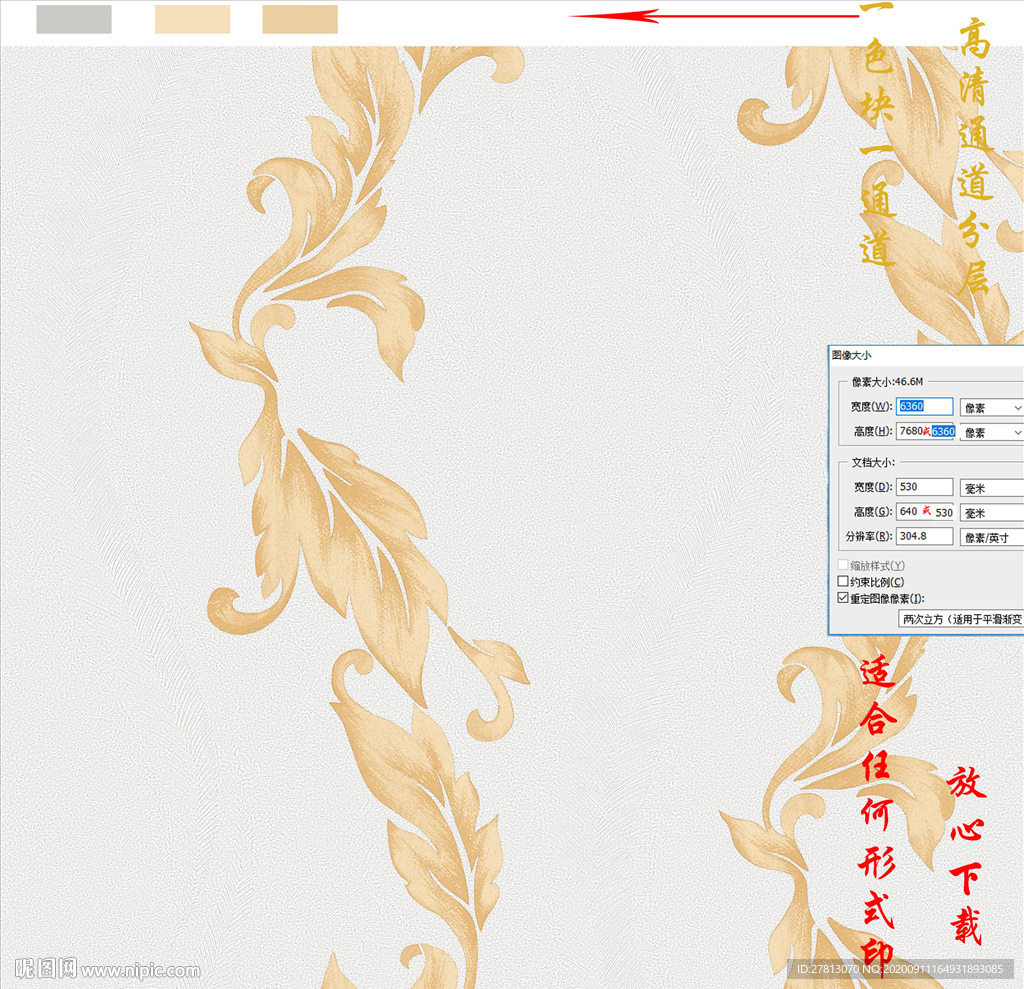Click the resolution field showing 304.8
The width and height of the screenshot is (1024, 989).
click(x=924, y=536)
